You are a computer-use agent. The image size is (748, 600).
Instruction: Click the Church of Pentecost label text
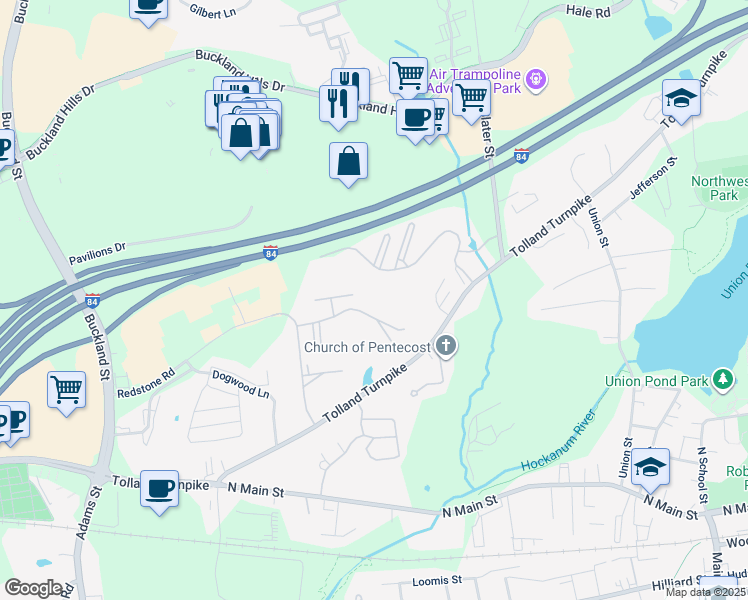(367, 347)
